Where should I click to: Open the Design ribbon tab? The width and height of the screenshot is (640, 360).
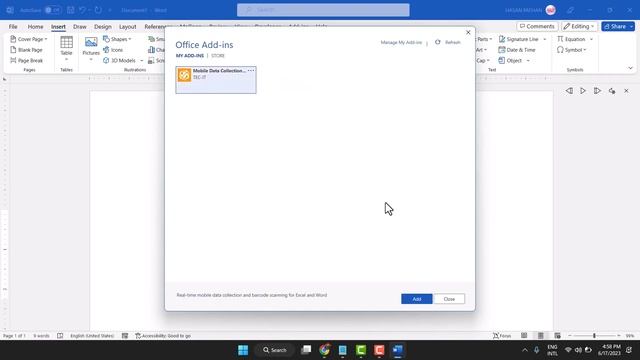(x=102, y=27)
